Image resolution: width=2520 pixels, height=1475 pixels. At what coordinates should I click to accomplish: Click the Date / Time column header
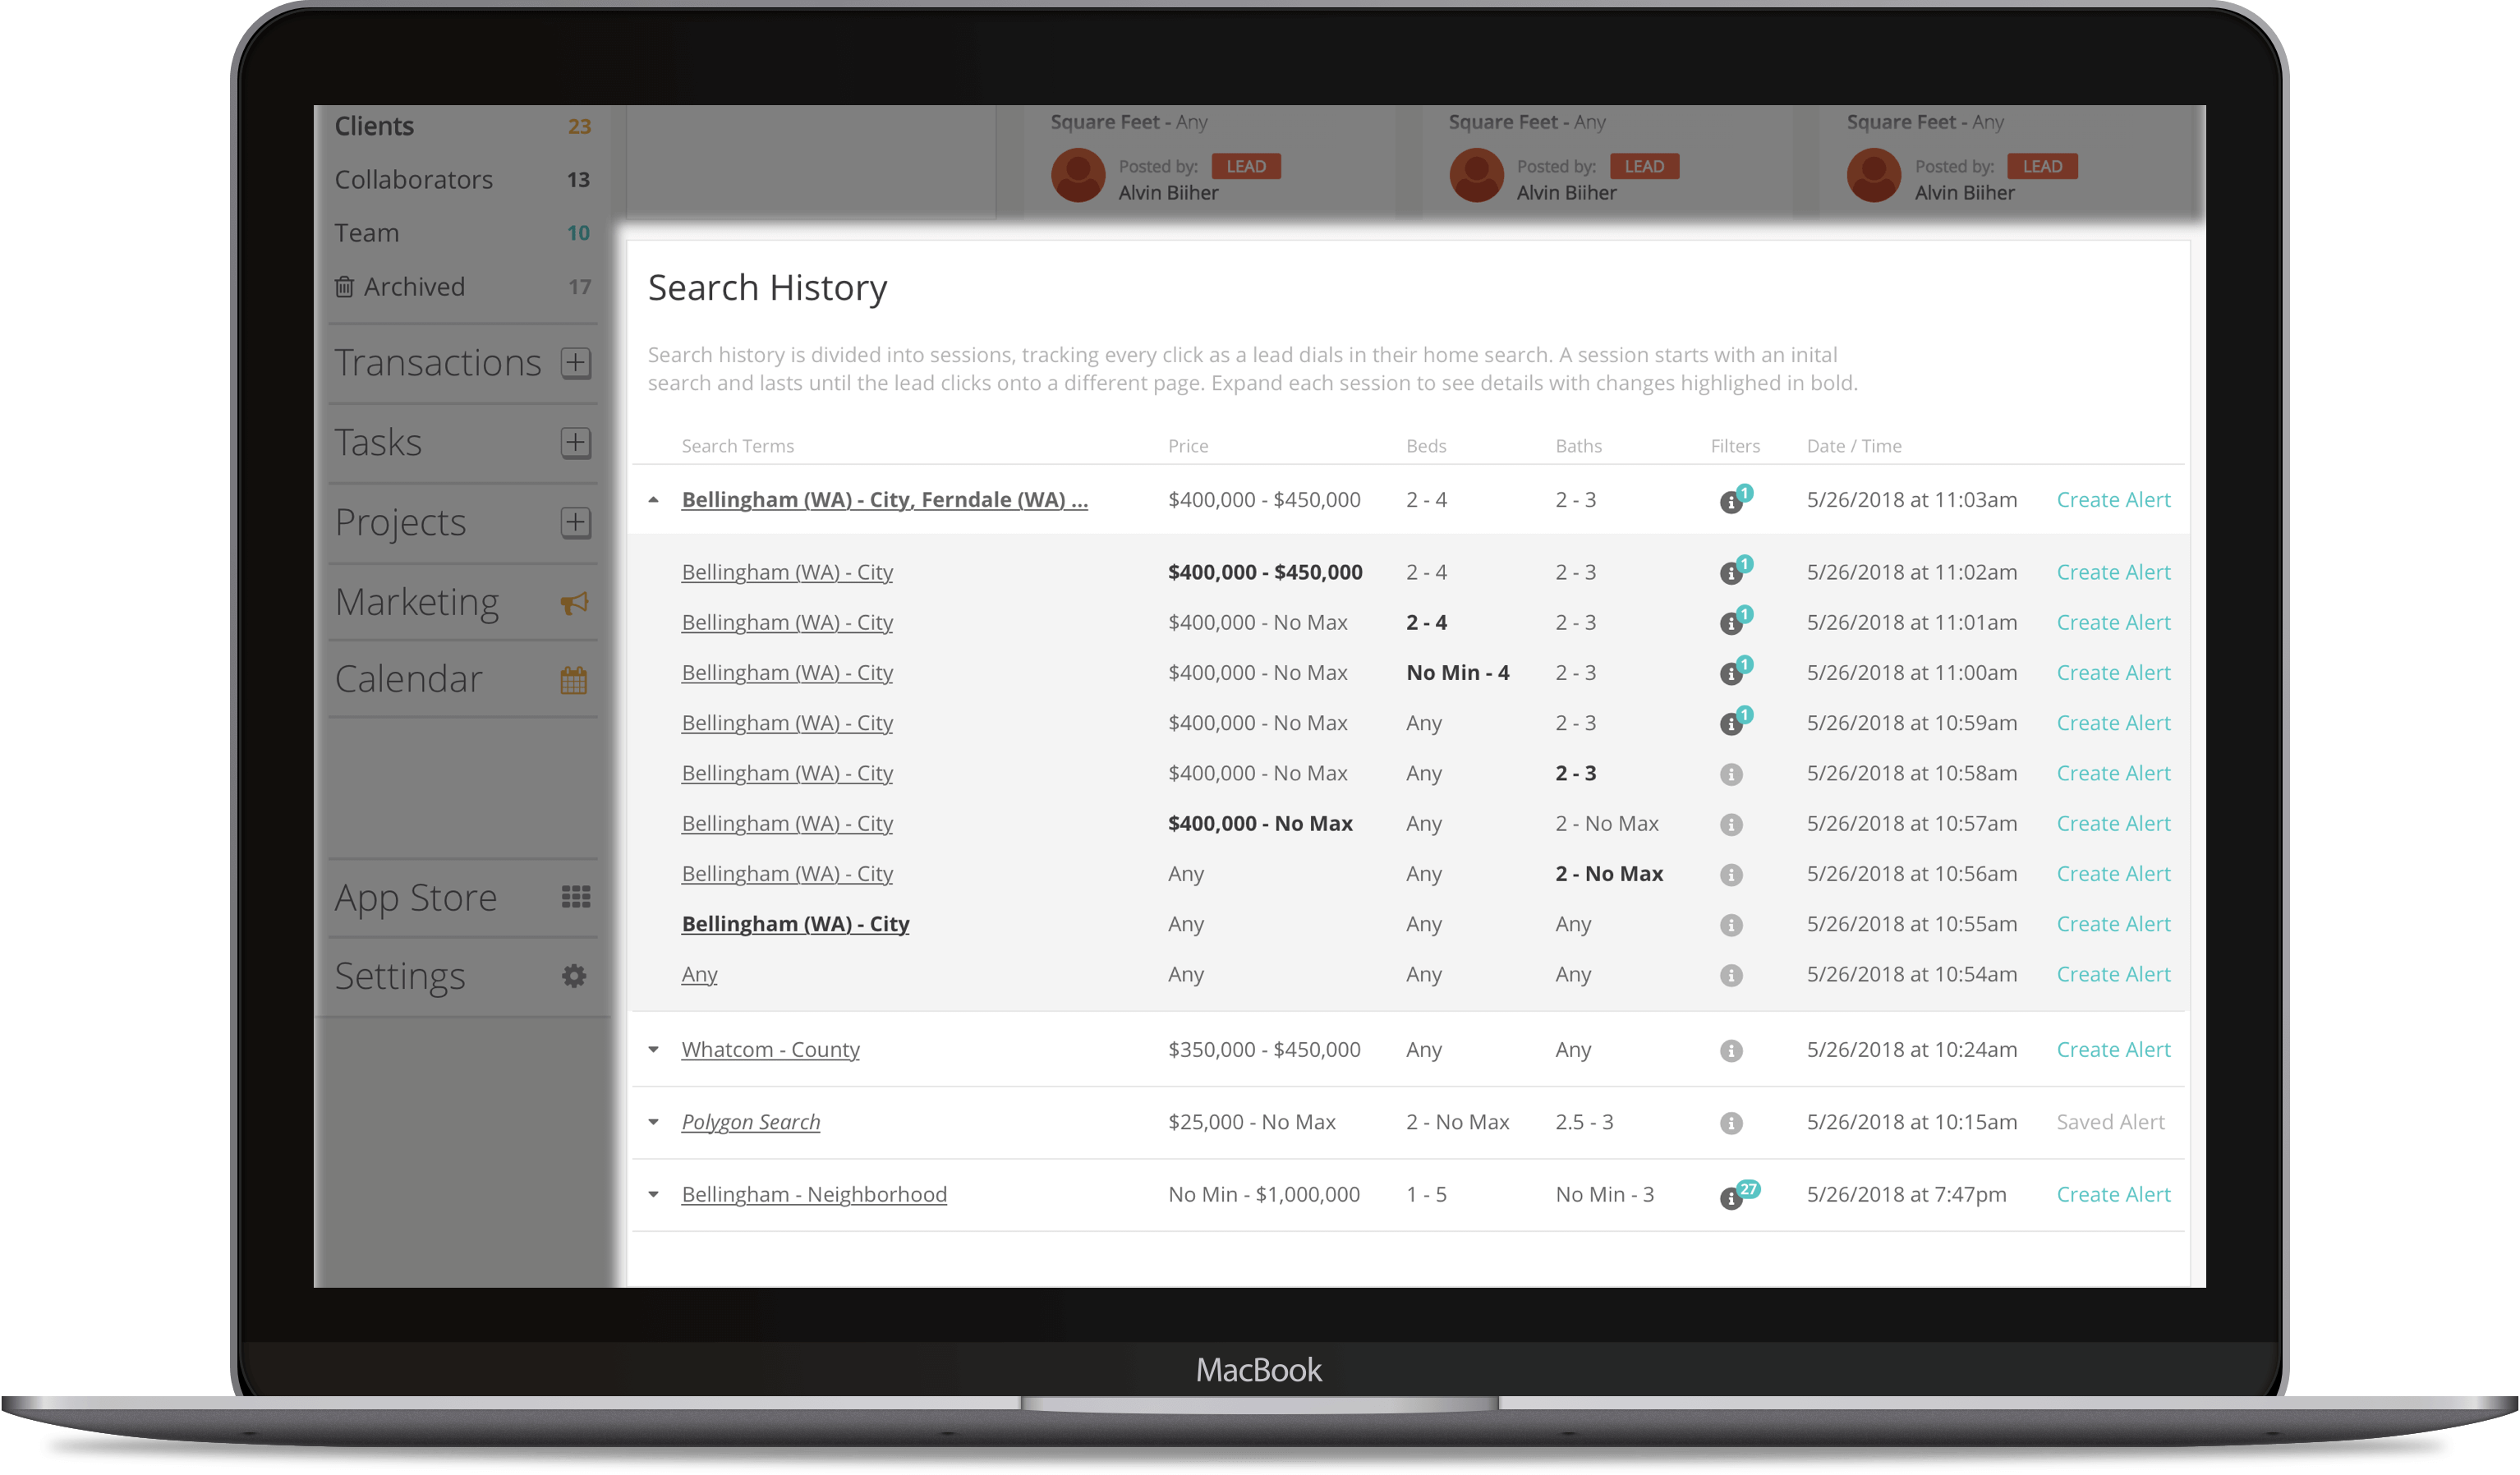[1854, 446]
